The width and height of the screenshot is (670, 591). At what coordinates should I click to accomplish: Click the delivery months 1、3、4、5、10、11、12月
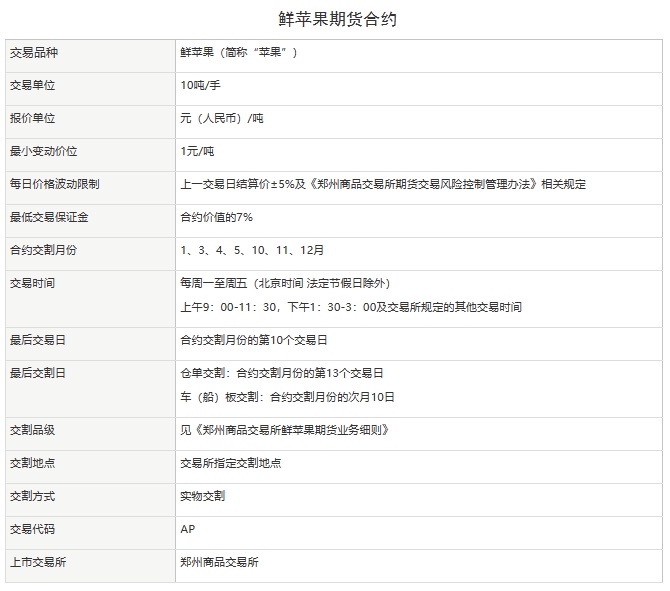[252, 250]
